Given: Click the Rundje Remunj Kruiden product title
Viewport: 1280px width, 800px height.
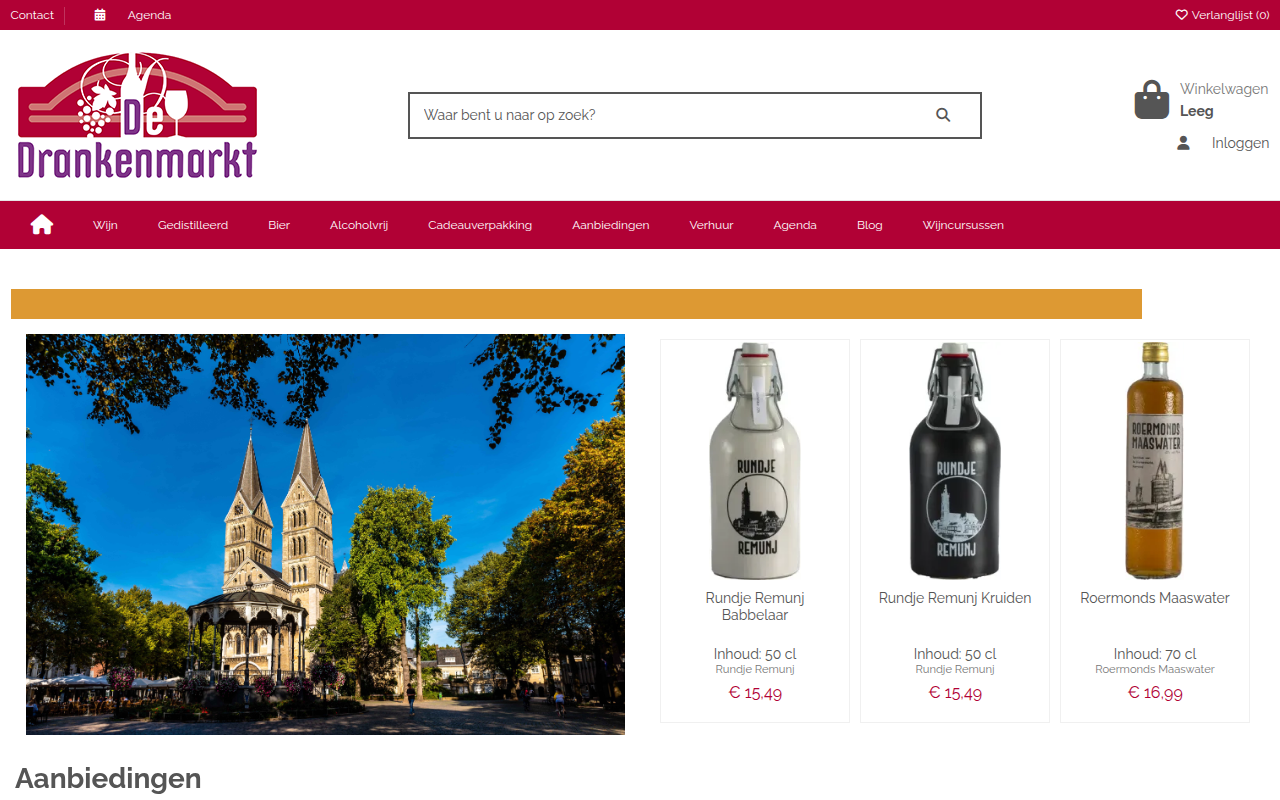Looking at the screenshot, I should [955, 598].
